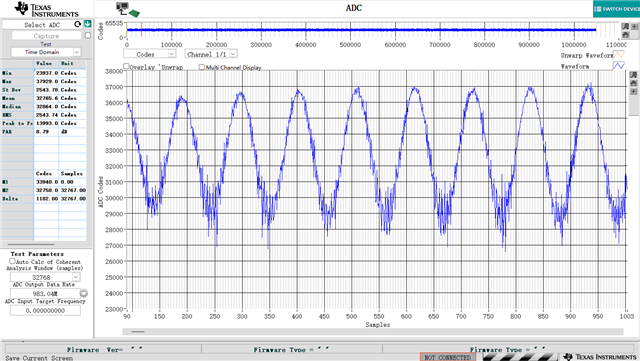Open the hardware connection icon near the title
640x361 pixels.
128,10
